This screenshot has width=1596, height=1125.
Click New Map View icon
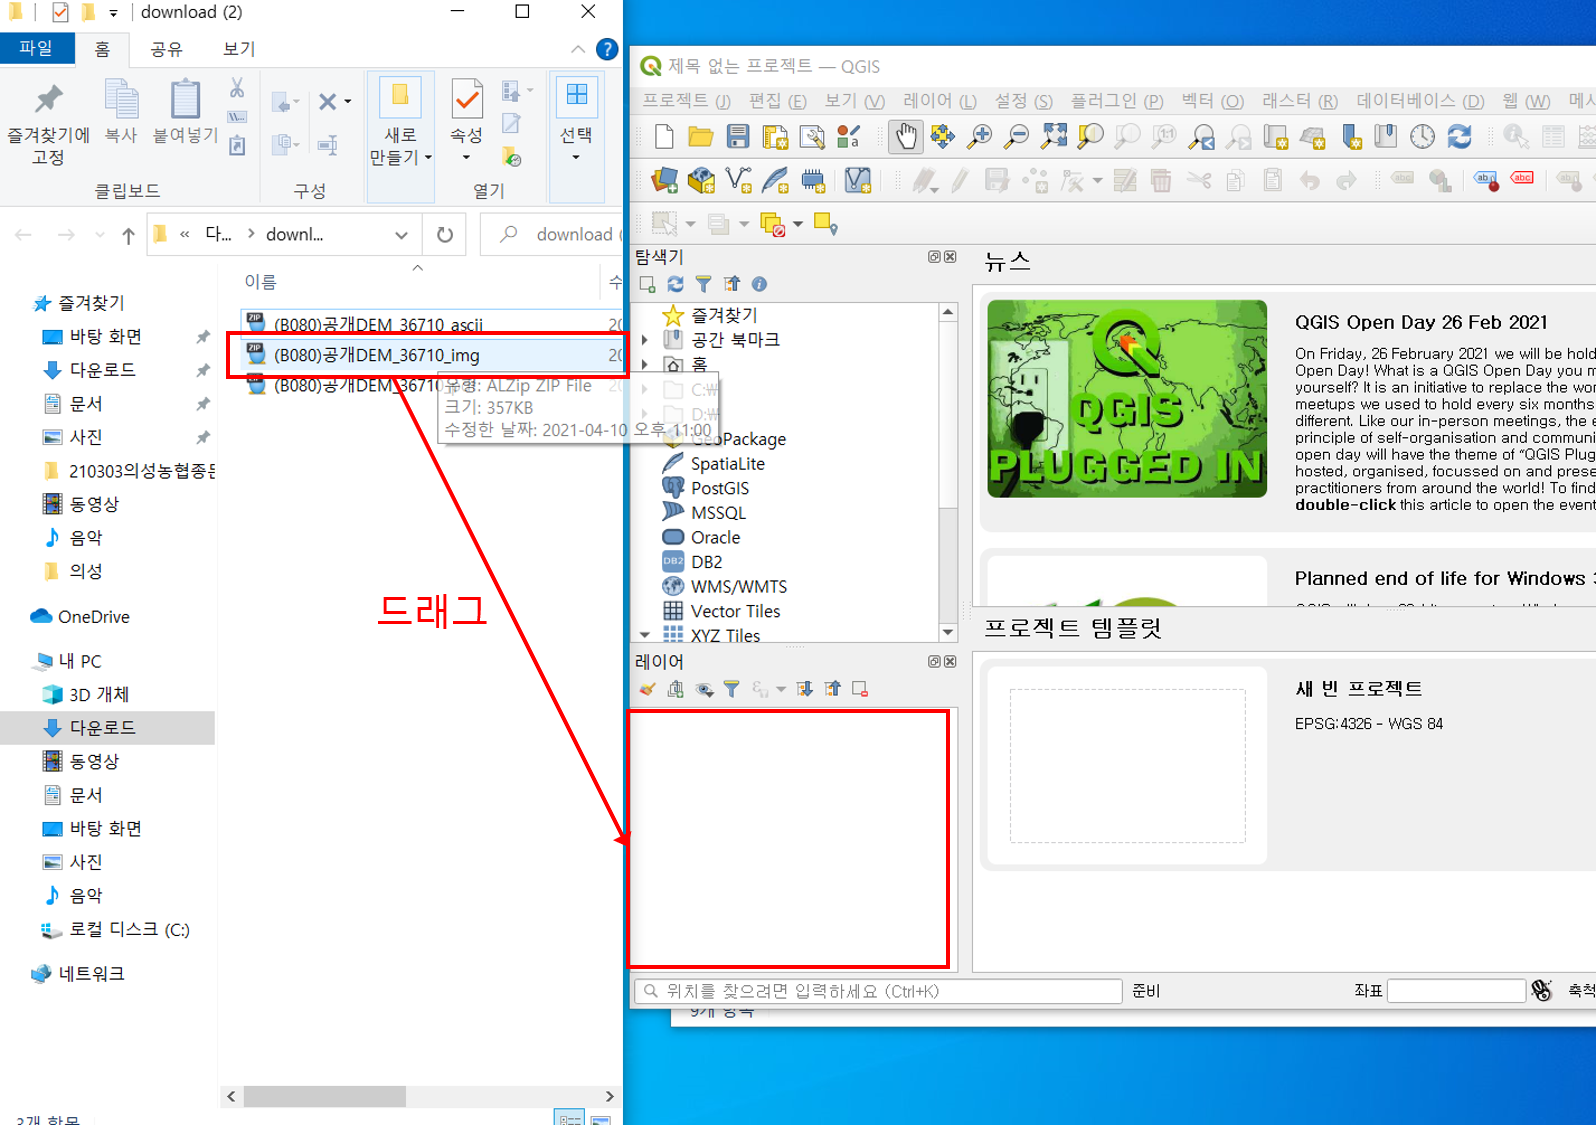click(x=1275, y=137)
